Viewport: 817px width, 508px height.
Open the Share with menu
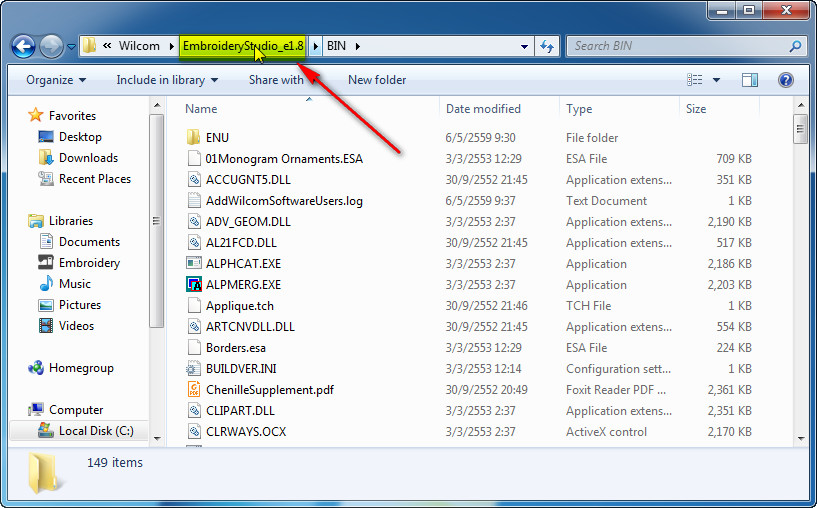click(276, 80)
